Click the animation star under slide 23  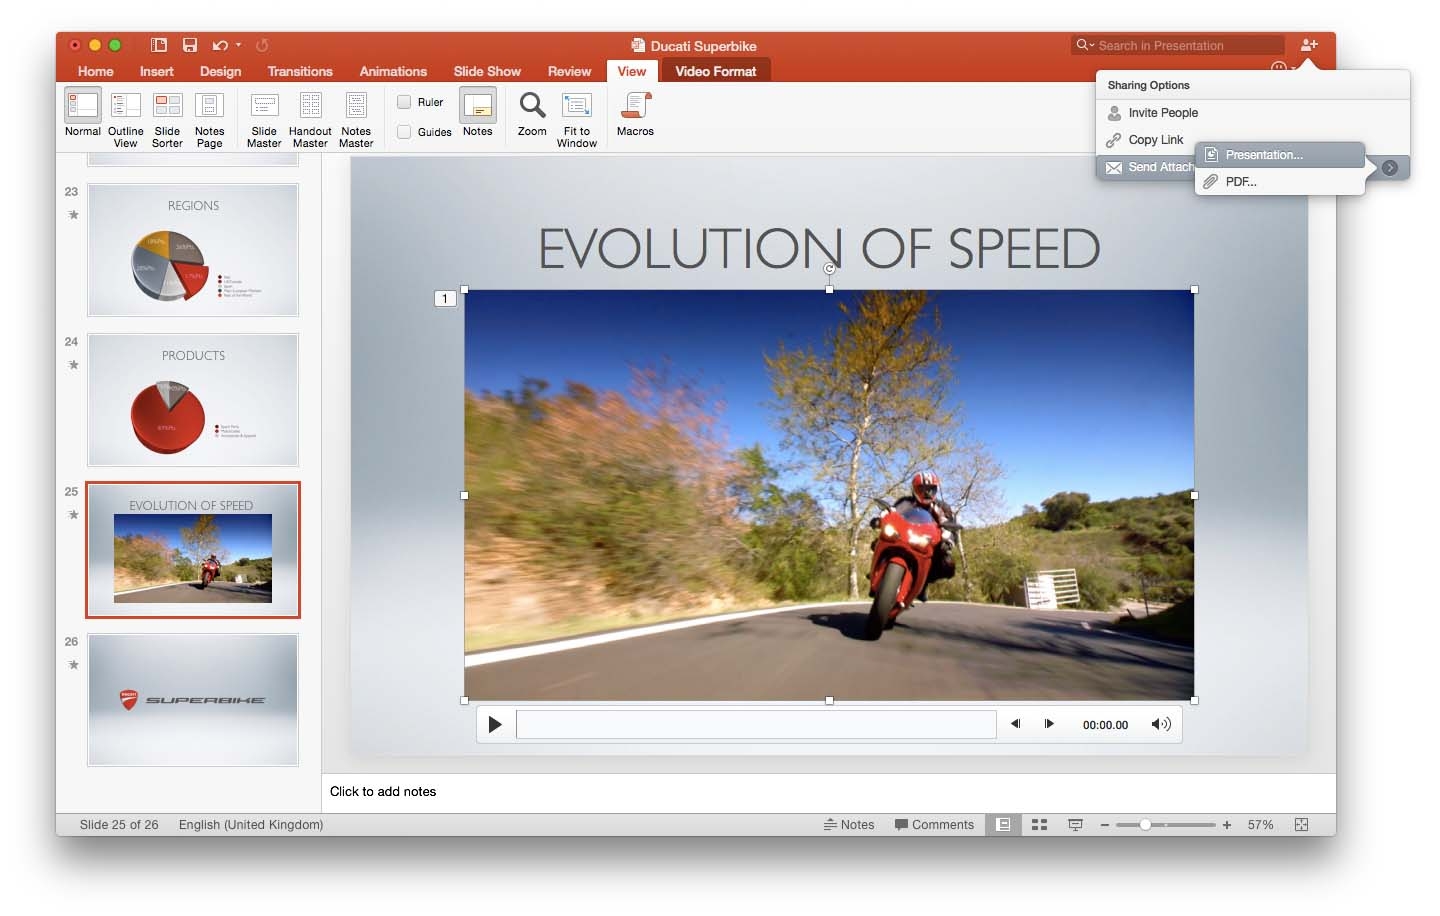tap(73, 214)
